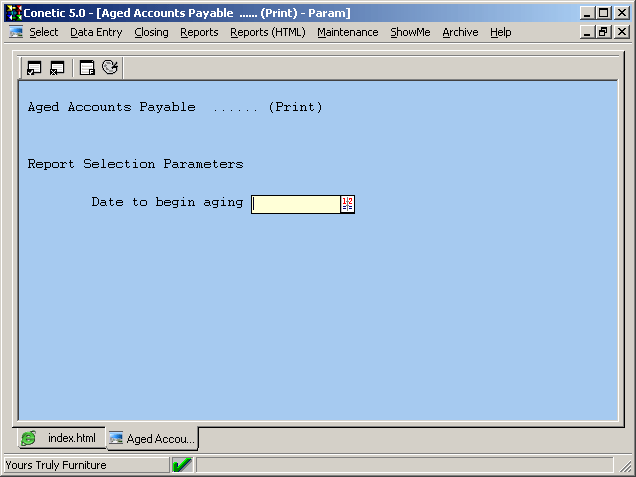
Task: Open the Maintenance menu
Action: pos(347,32)
